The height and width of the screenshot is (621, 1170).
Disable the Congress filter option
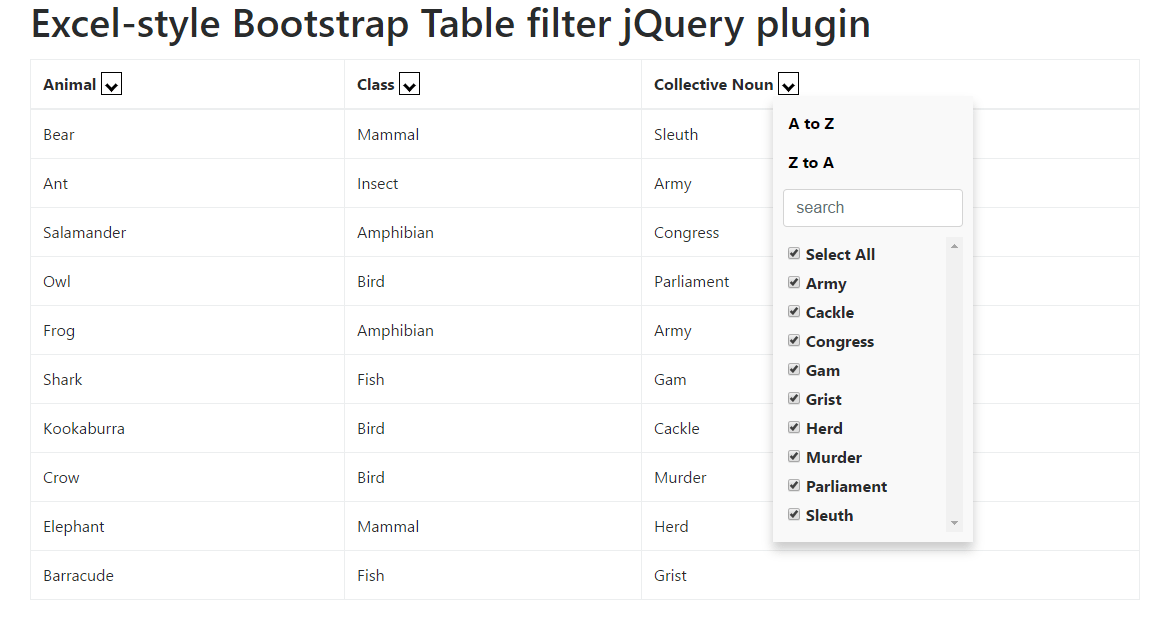click(794, 341)
